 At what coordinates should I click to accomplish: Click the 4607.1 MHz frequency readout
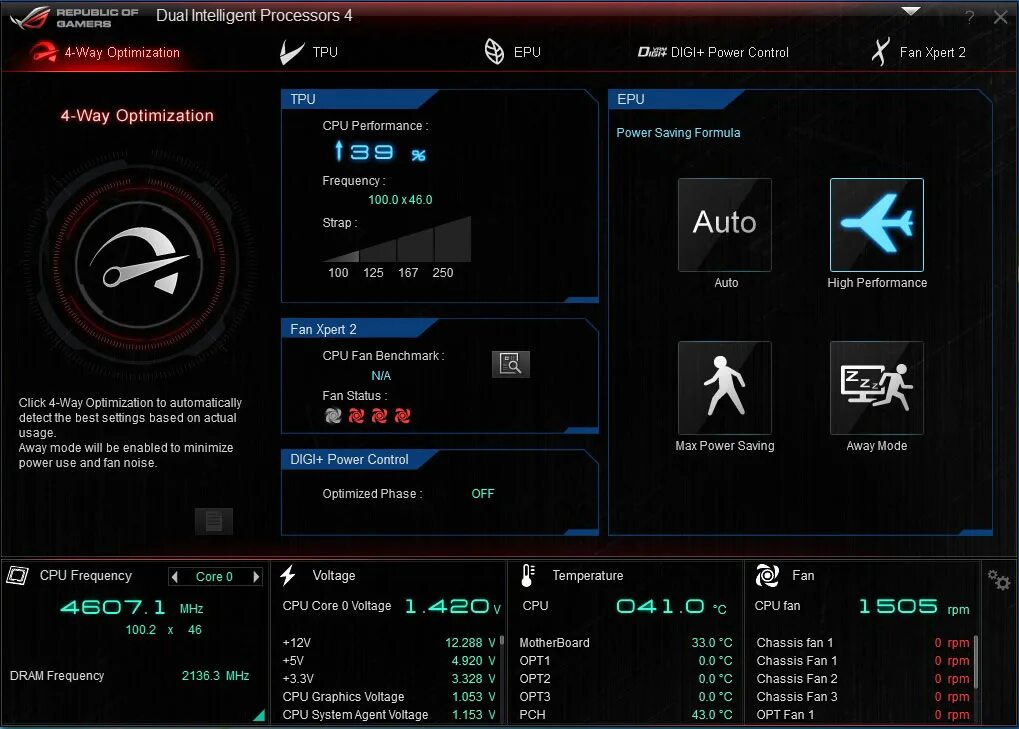[x=132, y=608]
